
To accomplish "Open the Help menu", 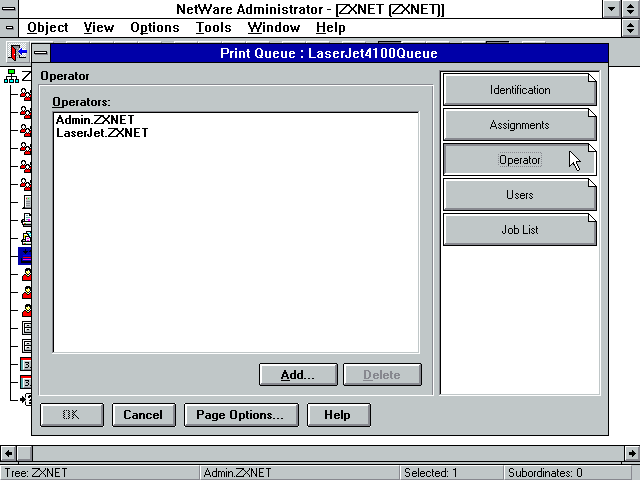I will [330, 28].
